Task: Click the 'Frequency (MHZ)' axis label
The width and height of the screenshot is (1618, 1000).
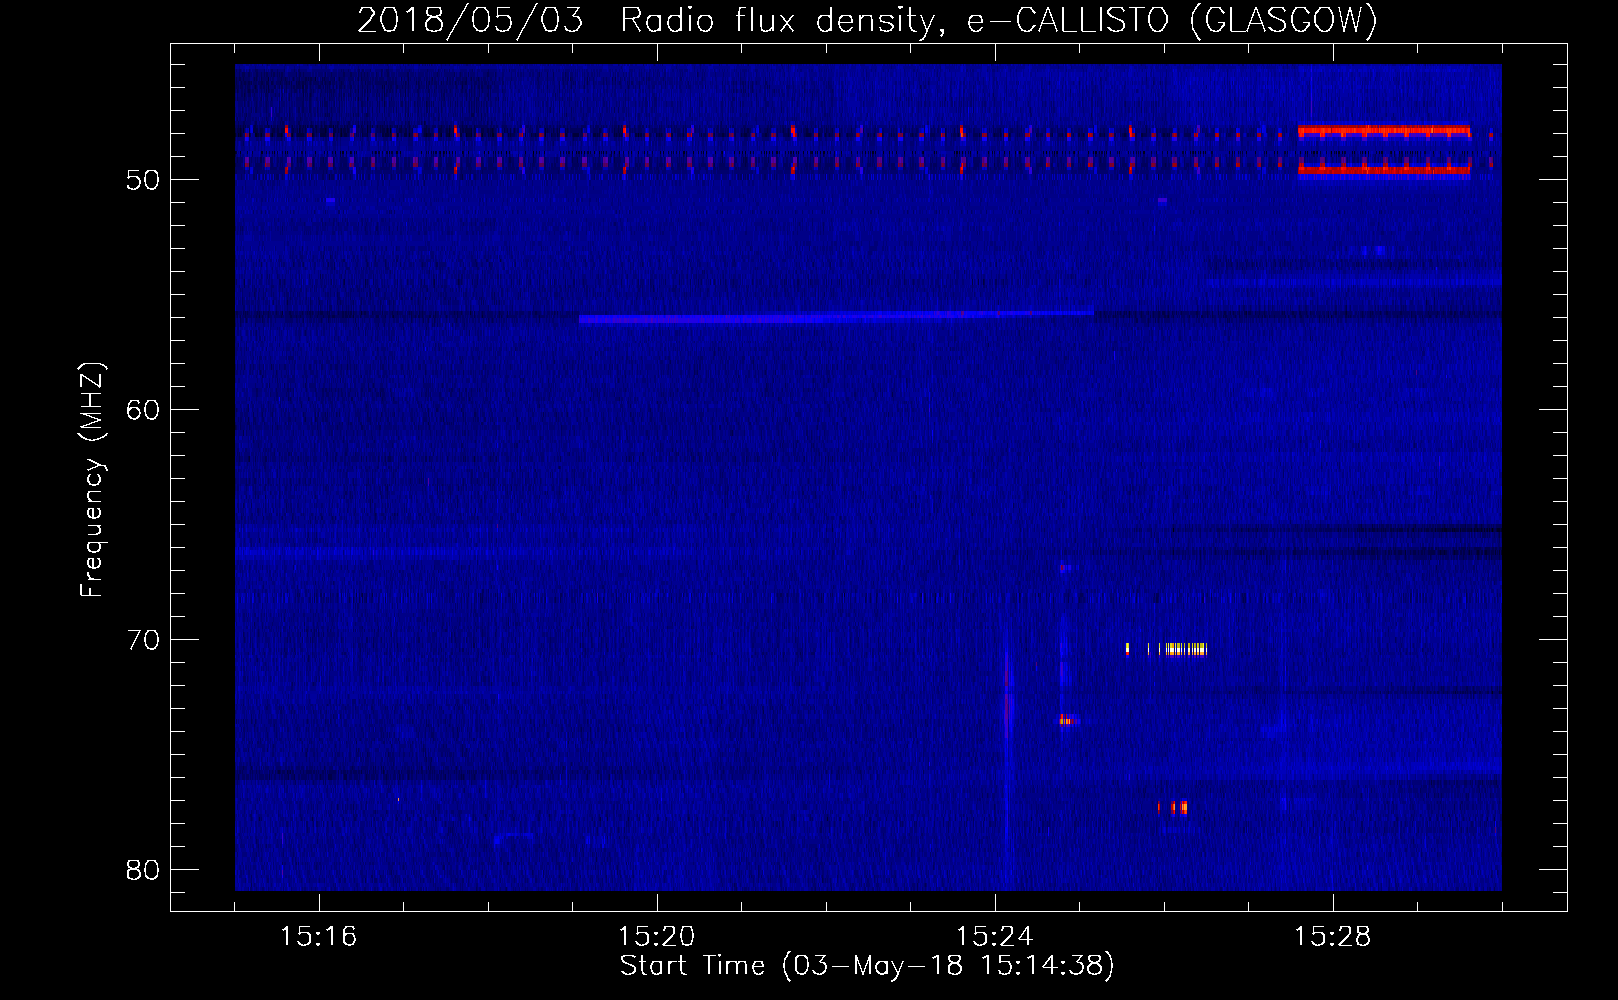Action: point(92,480)
